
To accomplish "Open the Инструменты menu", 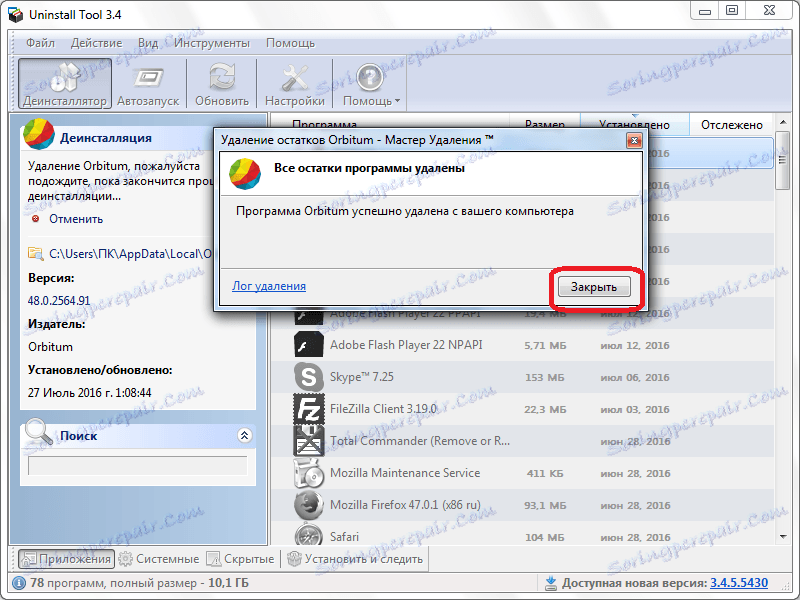I will pos(212,43).
